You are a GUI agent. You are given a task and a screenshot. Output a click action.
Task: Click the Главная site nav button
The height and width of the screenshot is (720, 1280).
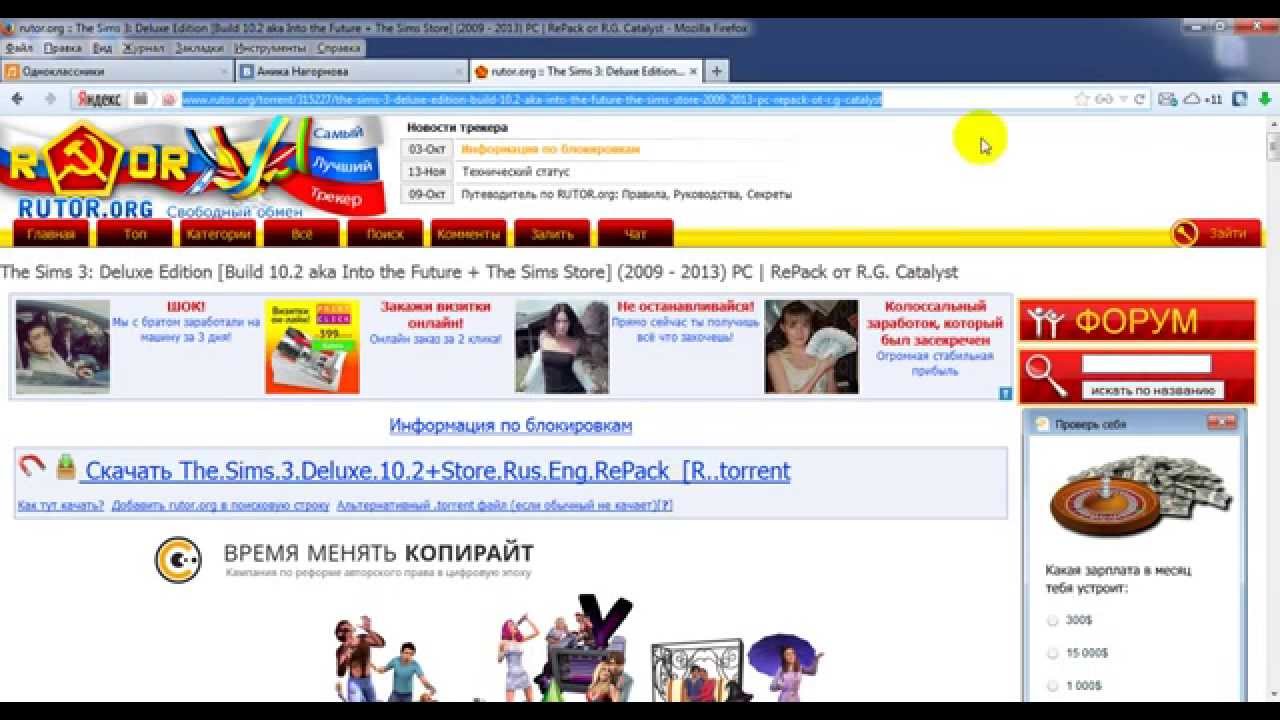tap(51, 234)
